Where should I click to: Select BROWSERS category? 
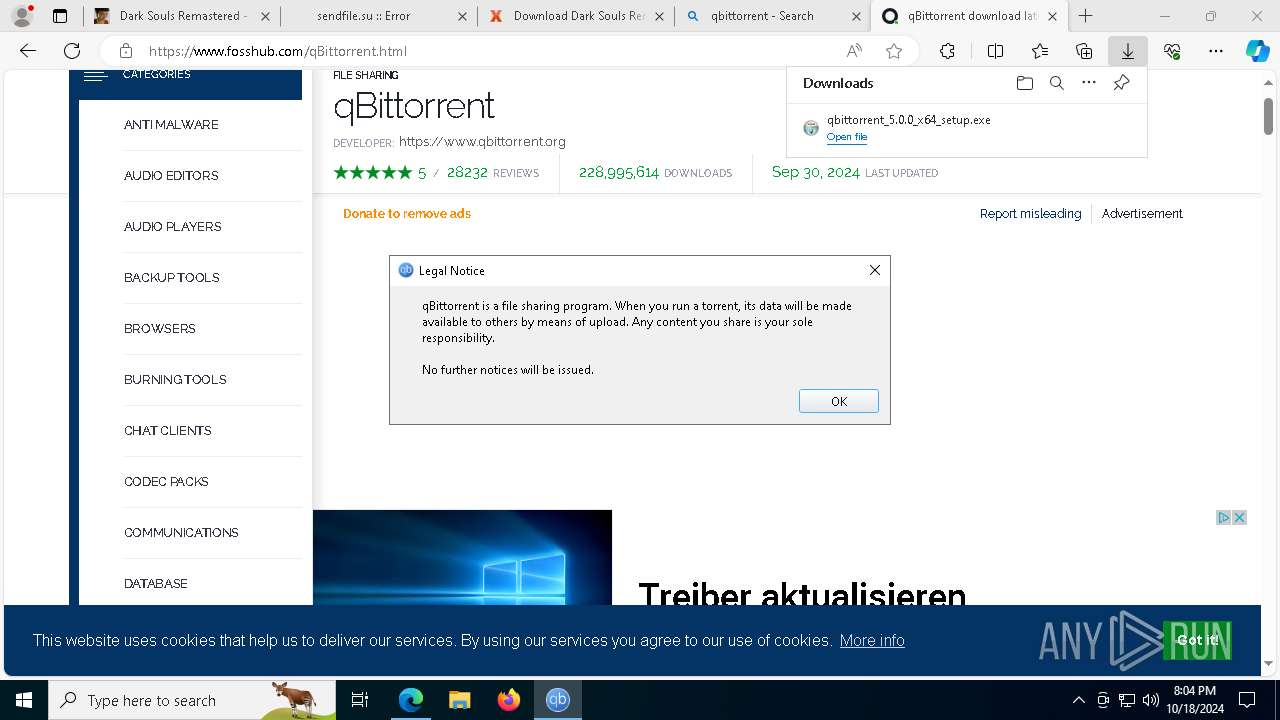(x=160, y=329)
